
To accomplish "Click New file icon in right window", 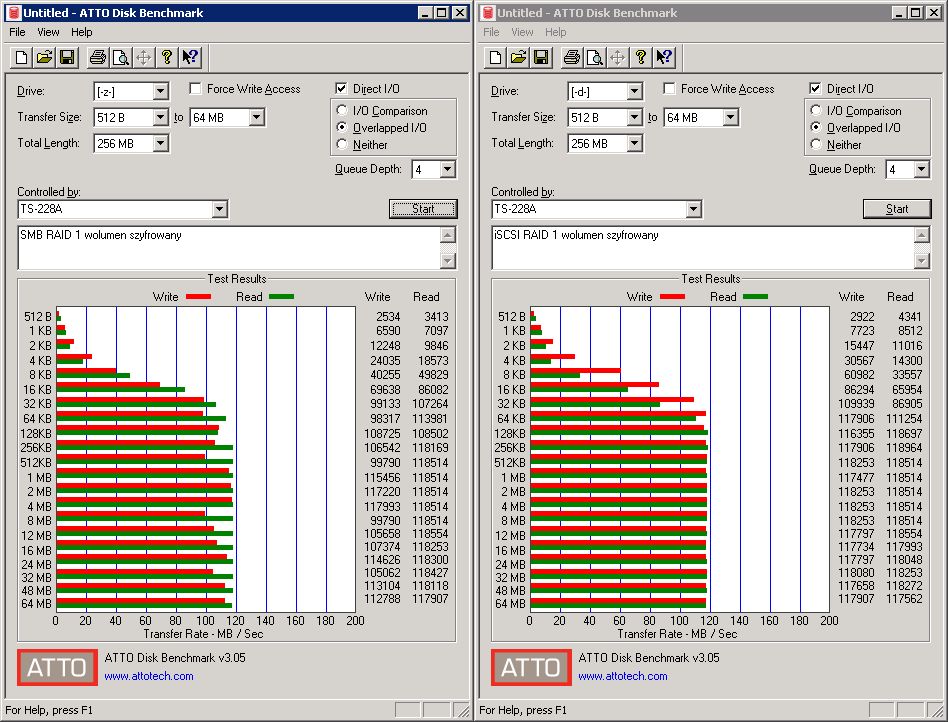I will 495,57.
